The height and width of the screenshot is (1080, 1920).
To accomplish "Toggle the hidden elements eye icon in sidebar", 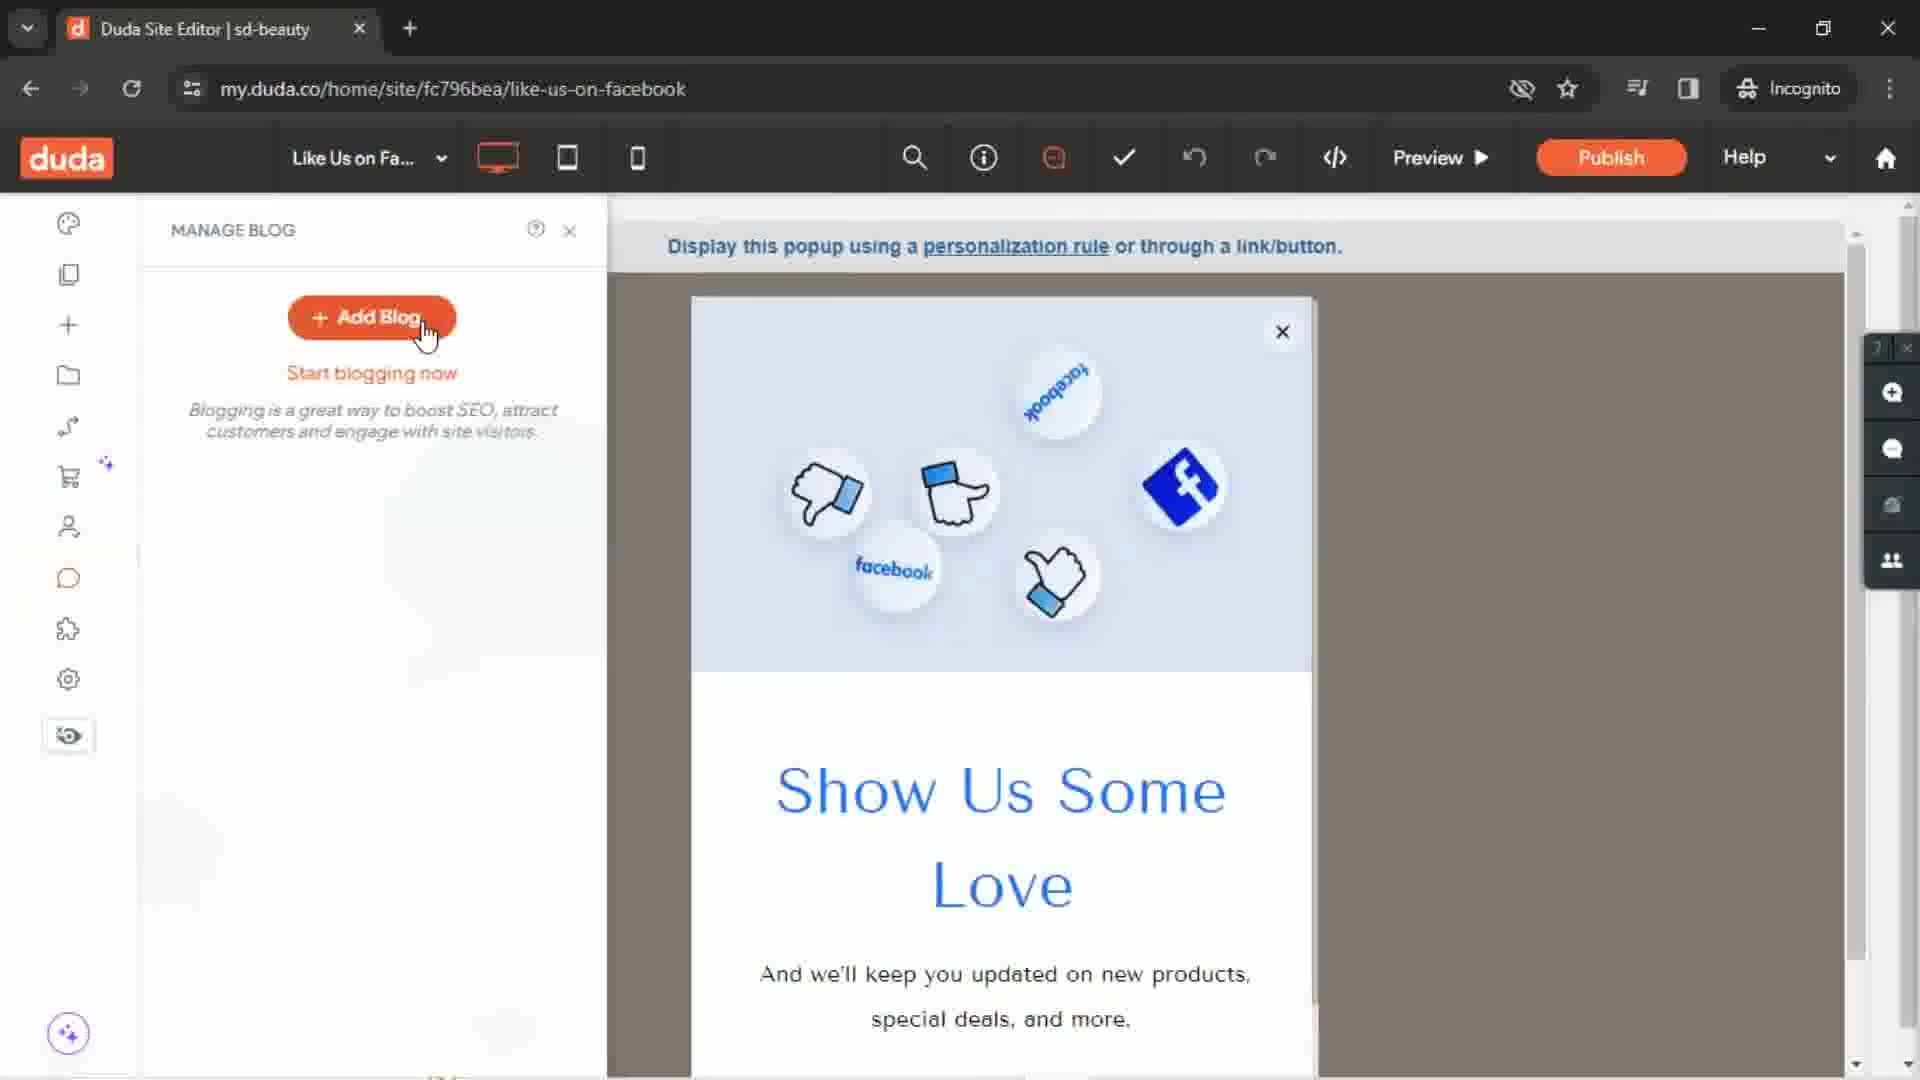I will point(69,736).
